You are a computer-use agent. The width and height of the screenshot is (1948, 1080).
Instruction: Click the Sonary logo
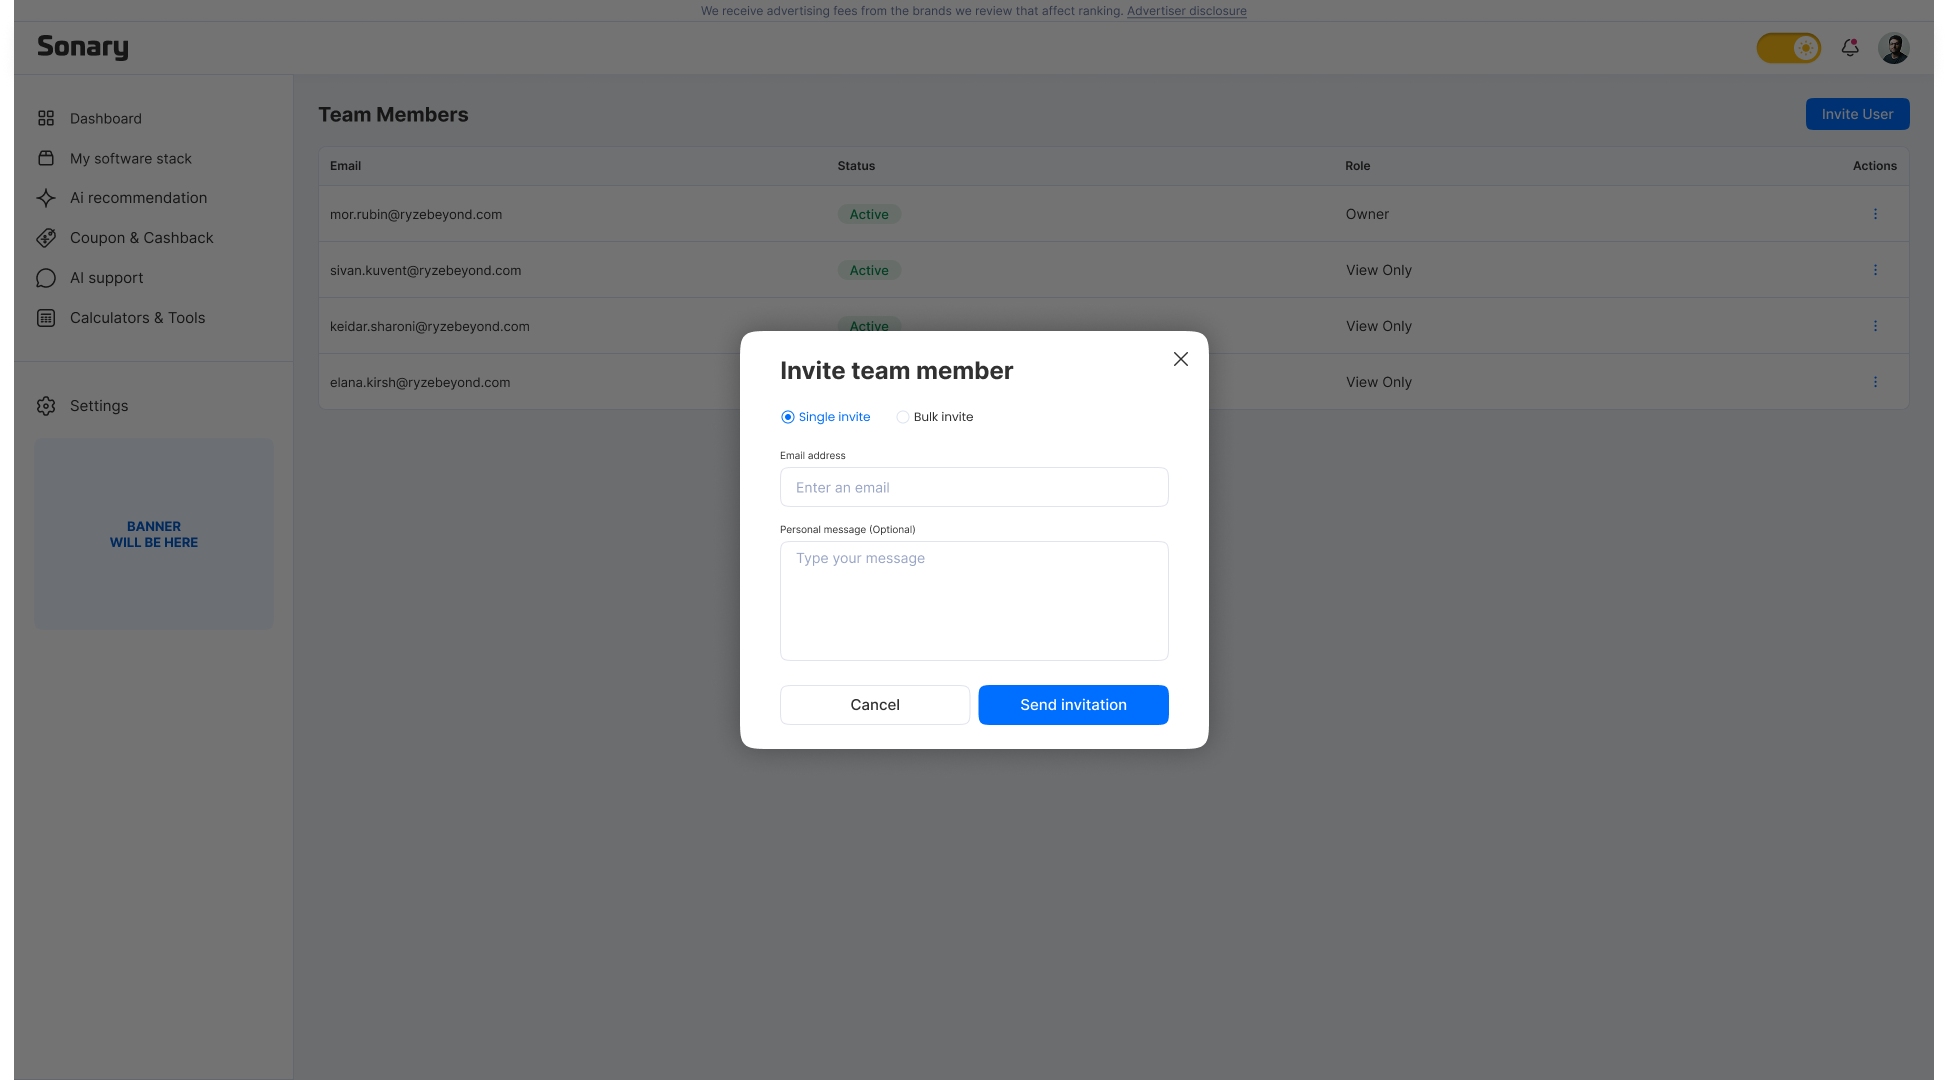tap(83, 47)
